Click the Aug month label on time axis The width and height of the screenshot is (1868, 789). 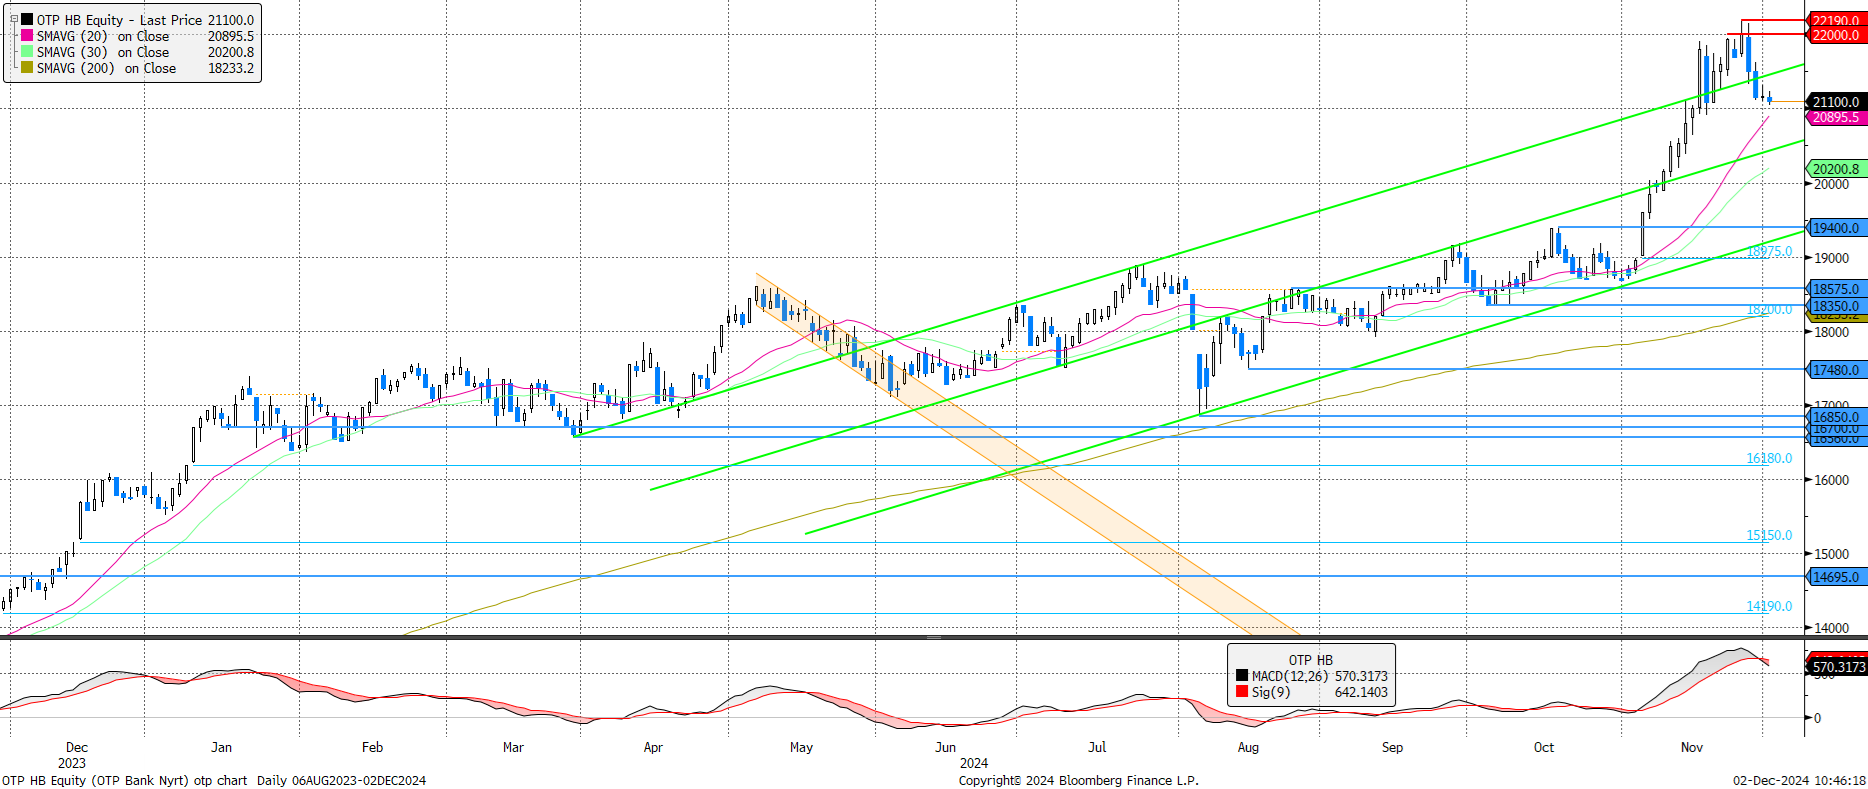pyautogui.click(x=1248, y=747)
